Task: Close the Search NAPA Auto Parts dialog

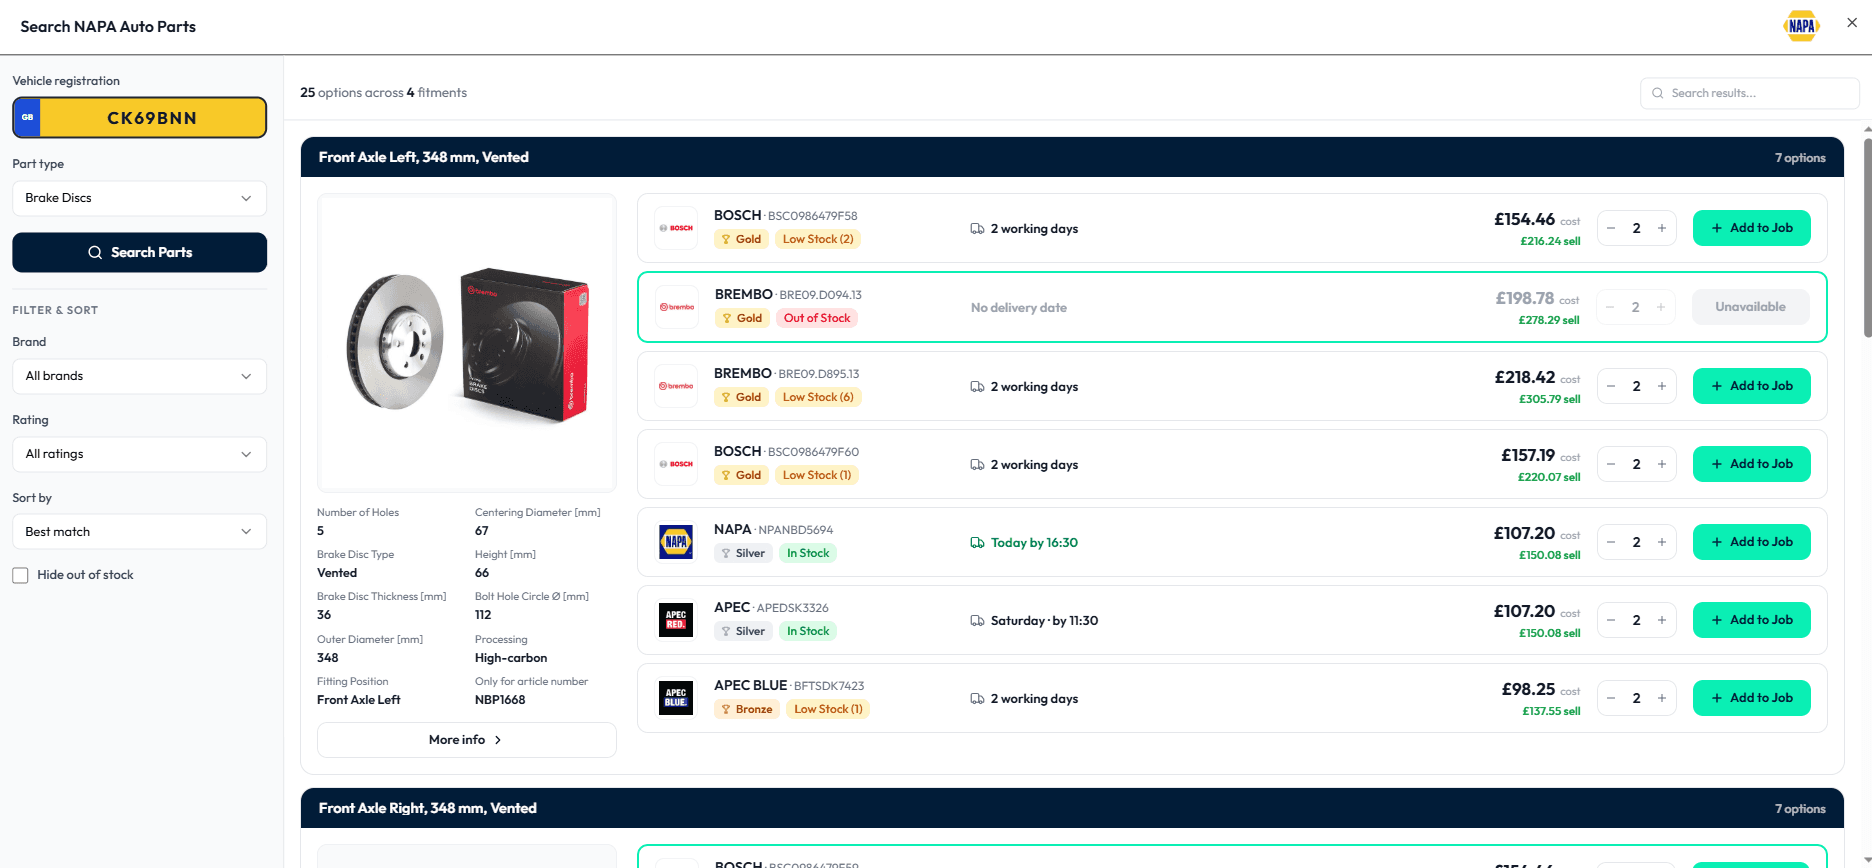Action: tap(1852, 22)
